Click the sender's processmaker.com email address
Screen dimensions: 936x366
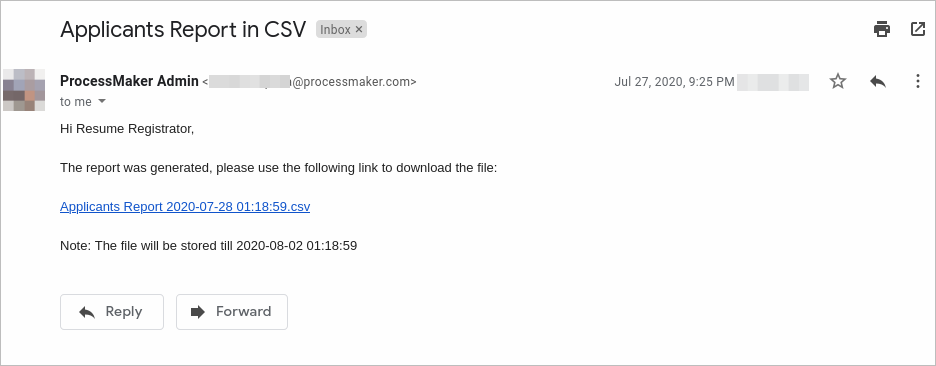click(x=309, y=82)
